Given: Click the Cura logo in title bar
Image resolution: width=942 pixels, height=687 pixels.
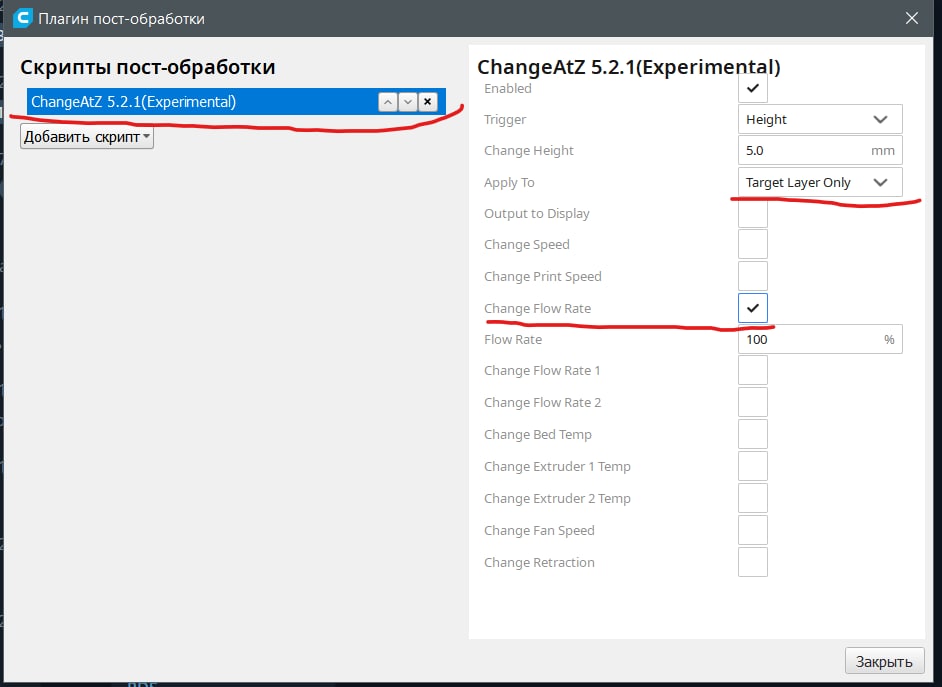Looking at the screenshot, I should 22,18.
